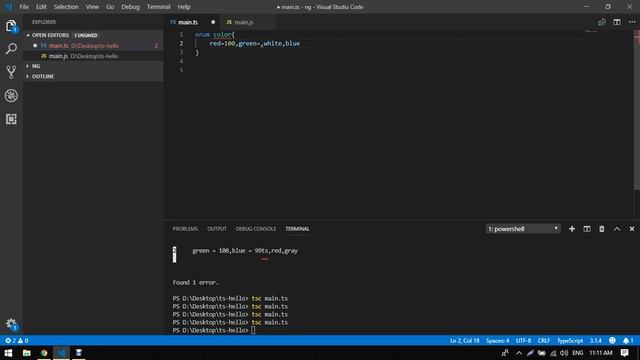The width and height of the screenshot is (640, 360).
Task: Click the VS Code taskbar icon
Action: point(62,353)
